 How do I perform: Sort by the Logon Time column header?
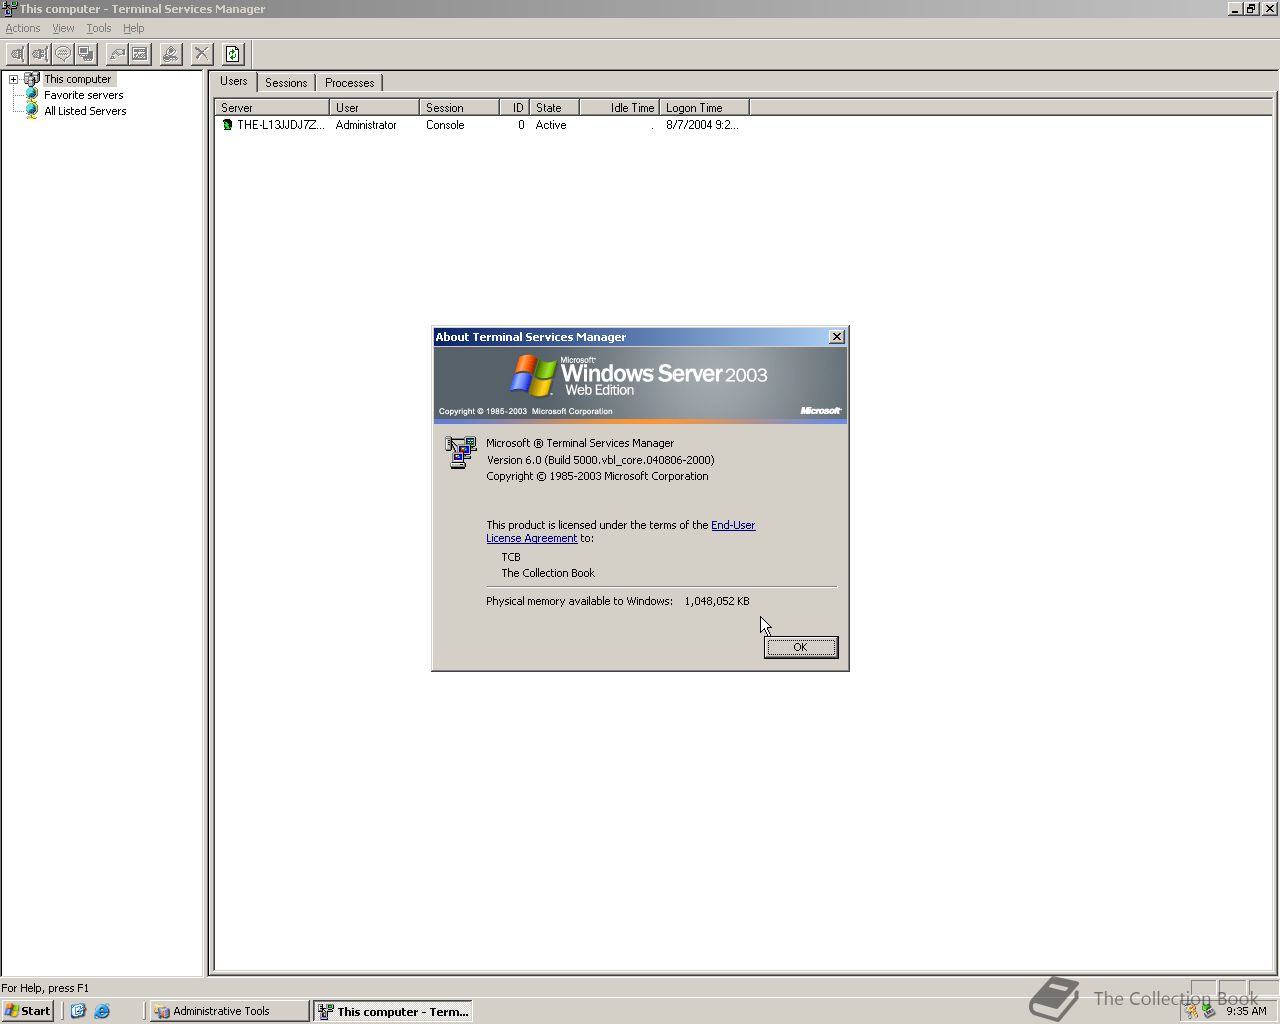click(704, 108)
